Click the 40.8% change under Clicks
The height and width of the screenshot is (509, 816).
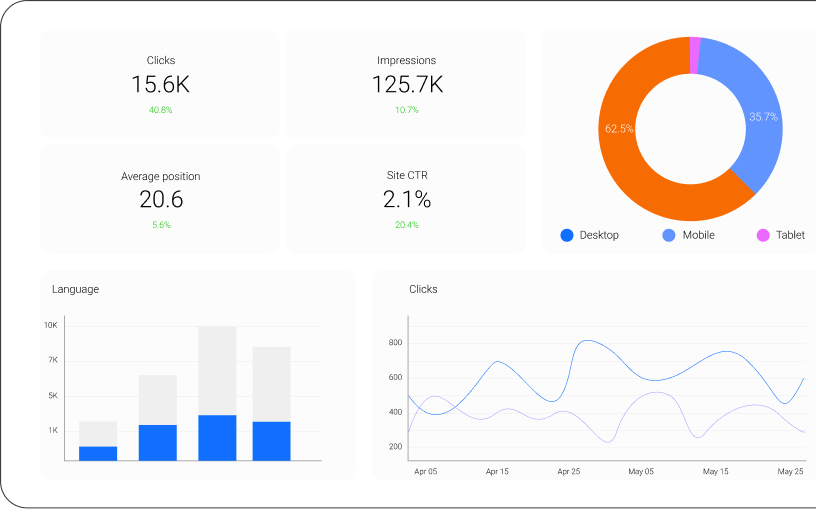(160, 110)
